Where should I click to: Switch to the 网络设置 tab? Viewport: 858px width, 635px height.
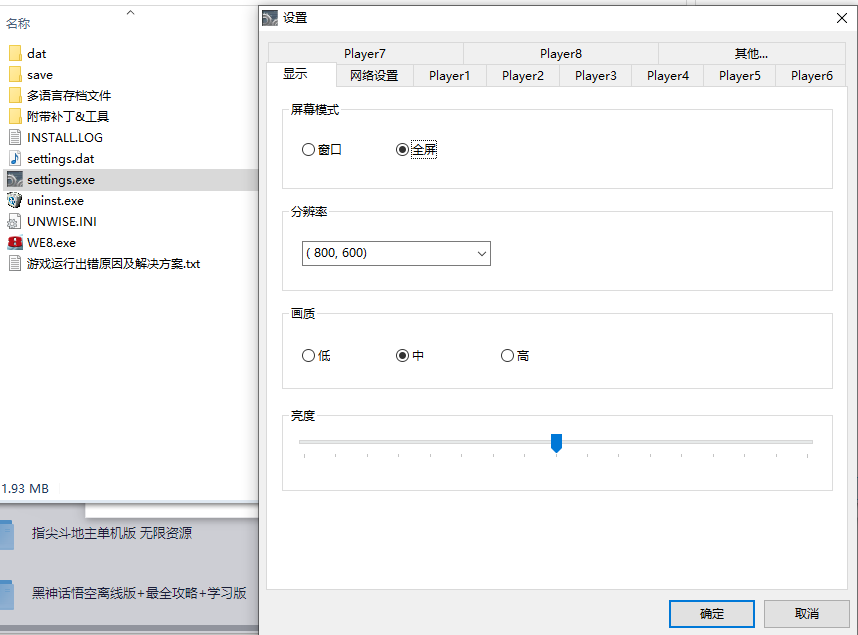point(373,76)
